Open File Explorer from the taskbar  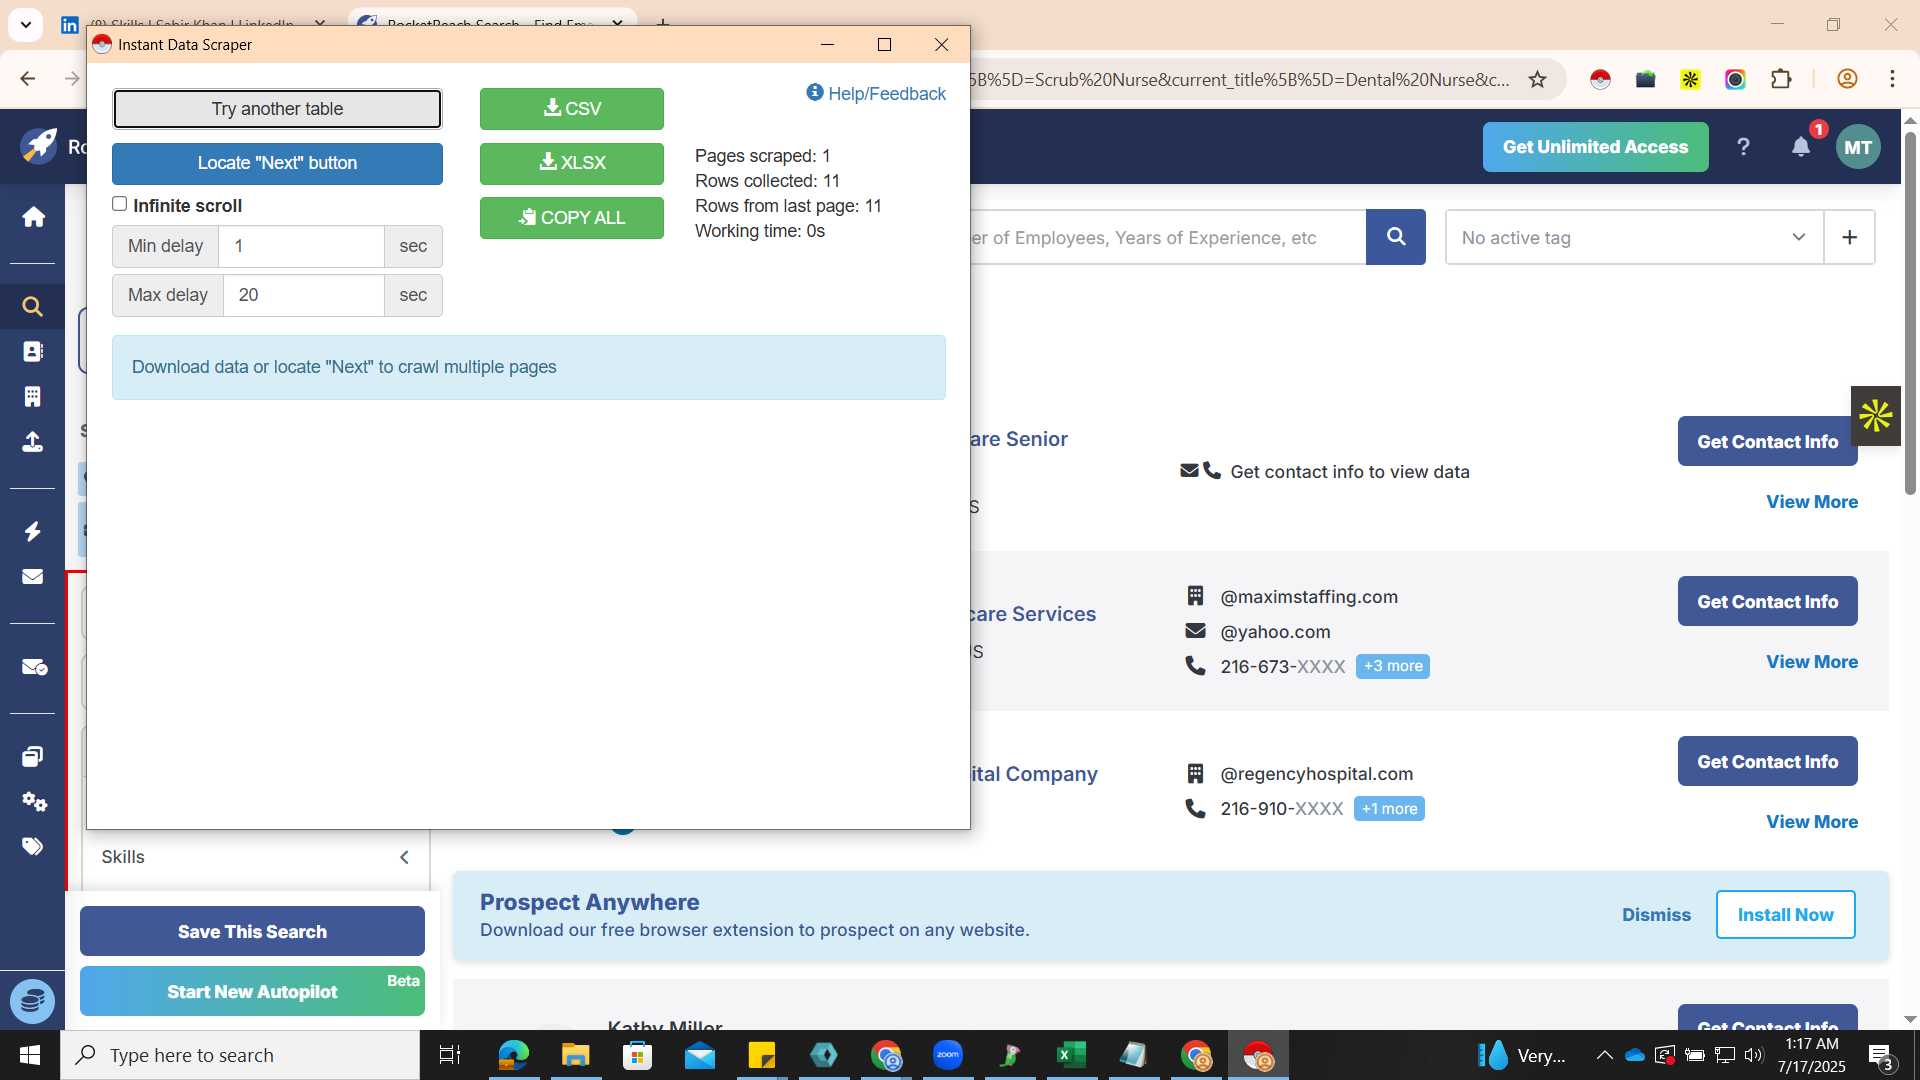(575, 1055)
